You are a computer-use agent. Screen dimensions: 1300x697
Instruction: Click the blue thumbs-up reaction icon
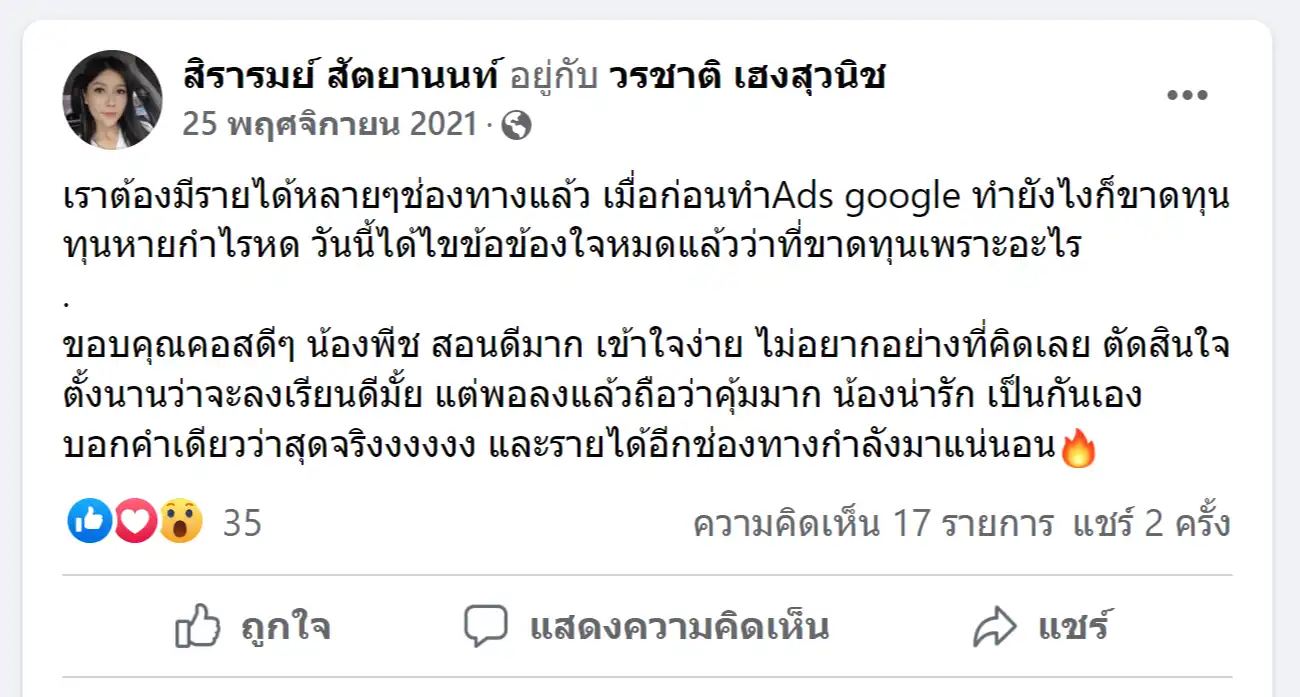pyautogui.click(x=90, y=522)
